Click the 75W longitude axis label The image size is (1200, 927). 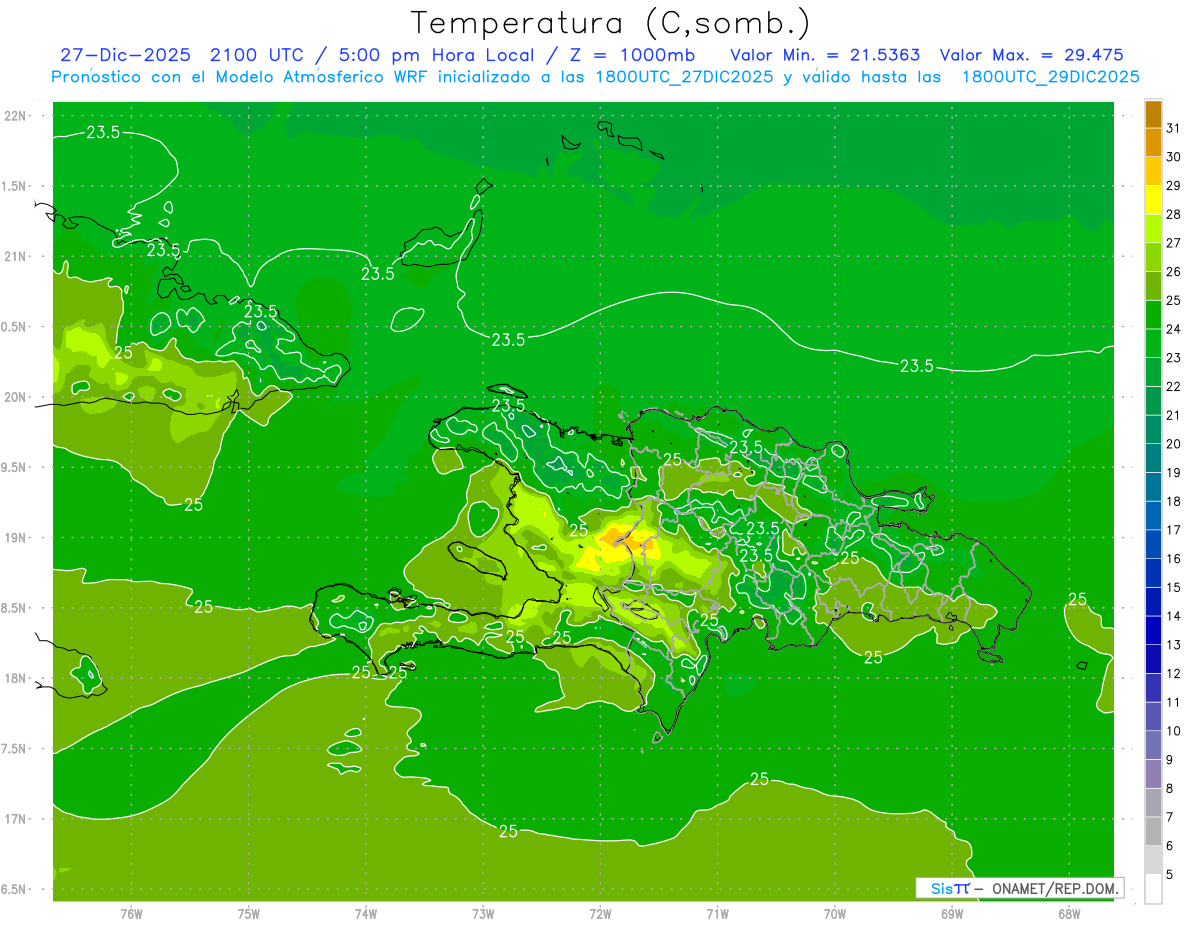click(248, 914)
